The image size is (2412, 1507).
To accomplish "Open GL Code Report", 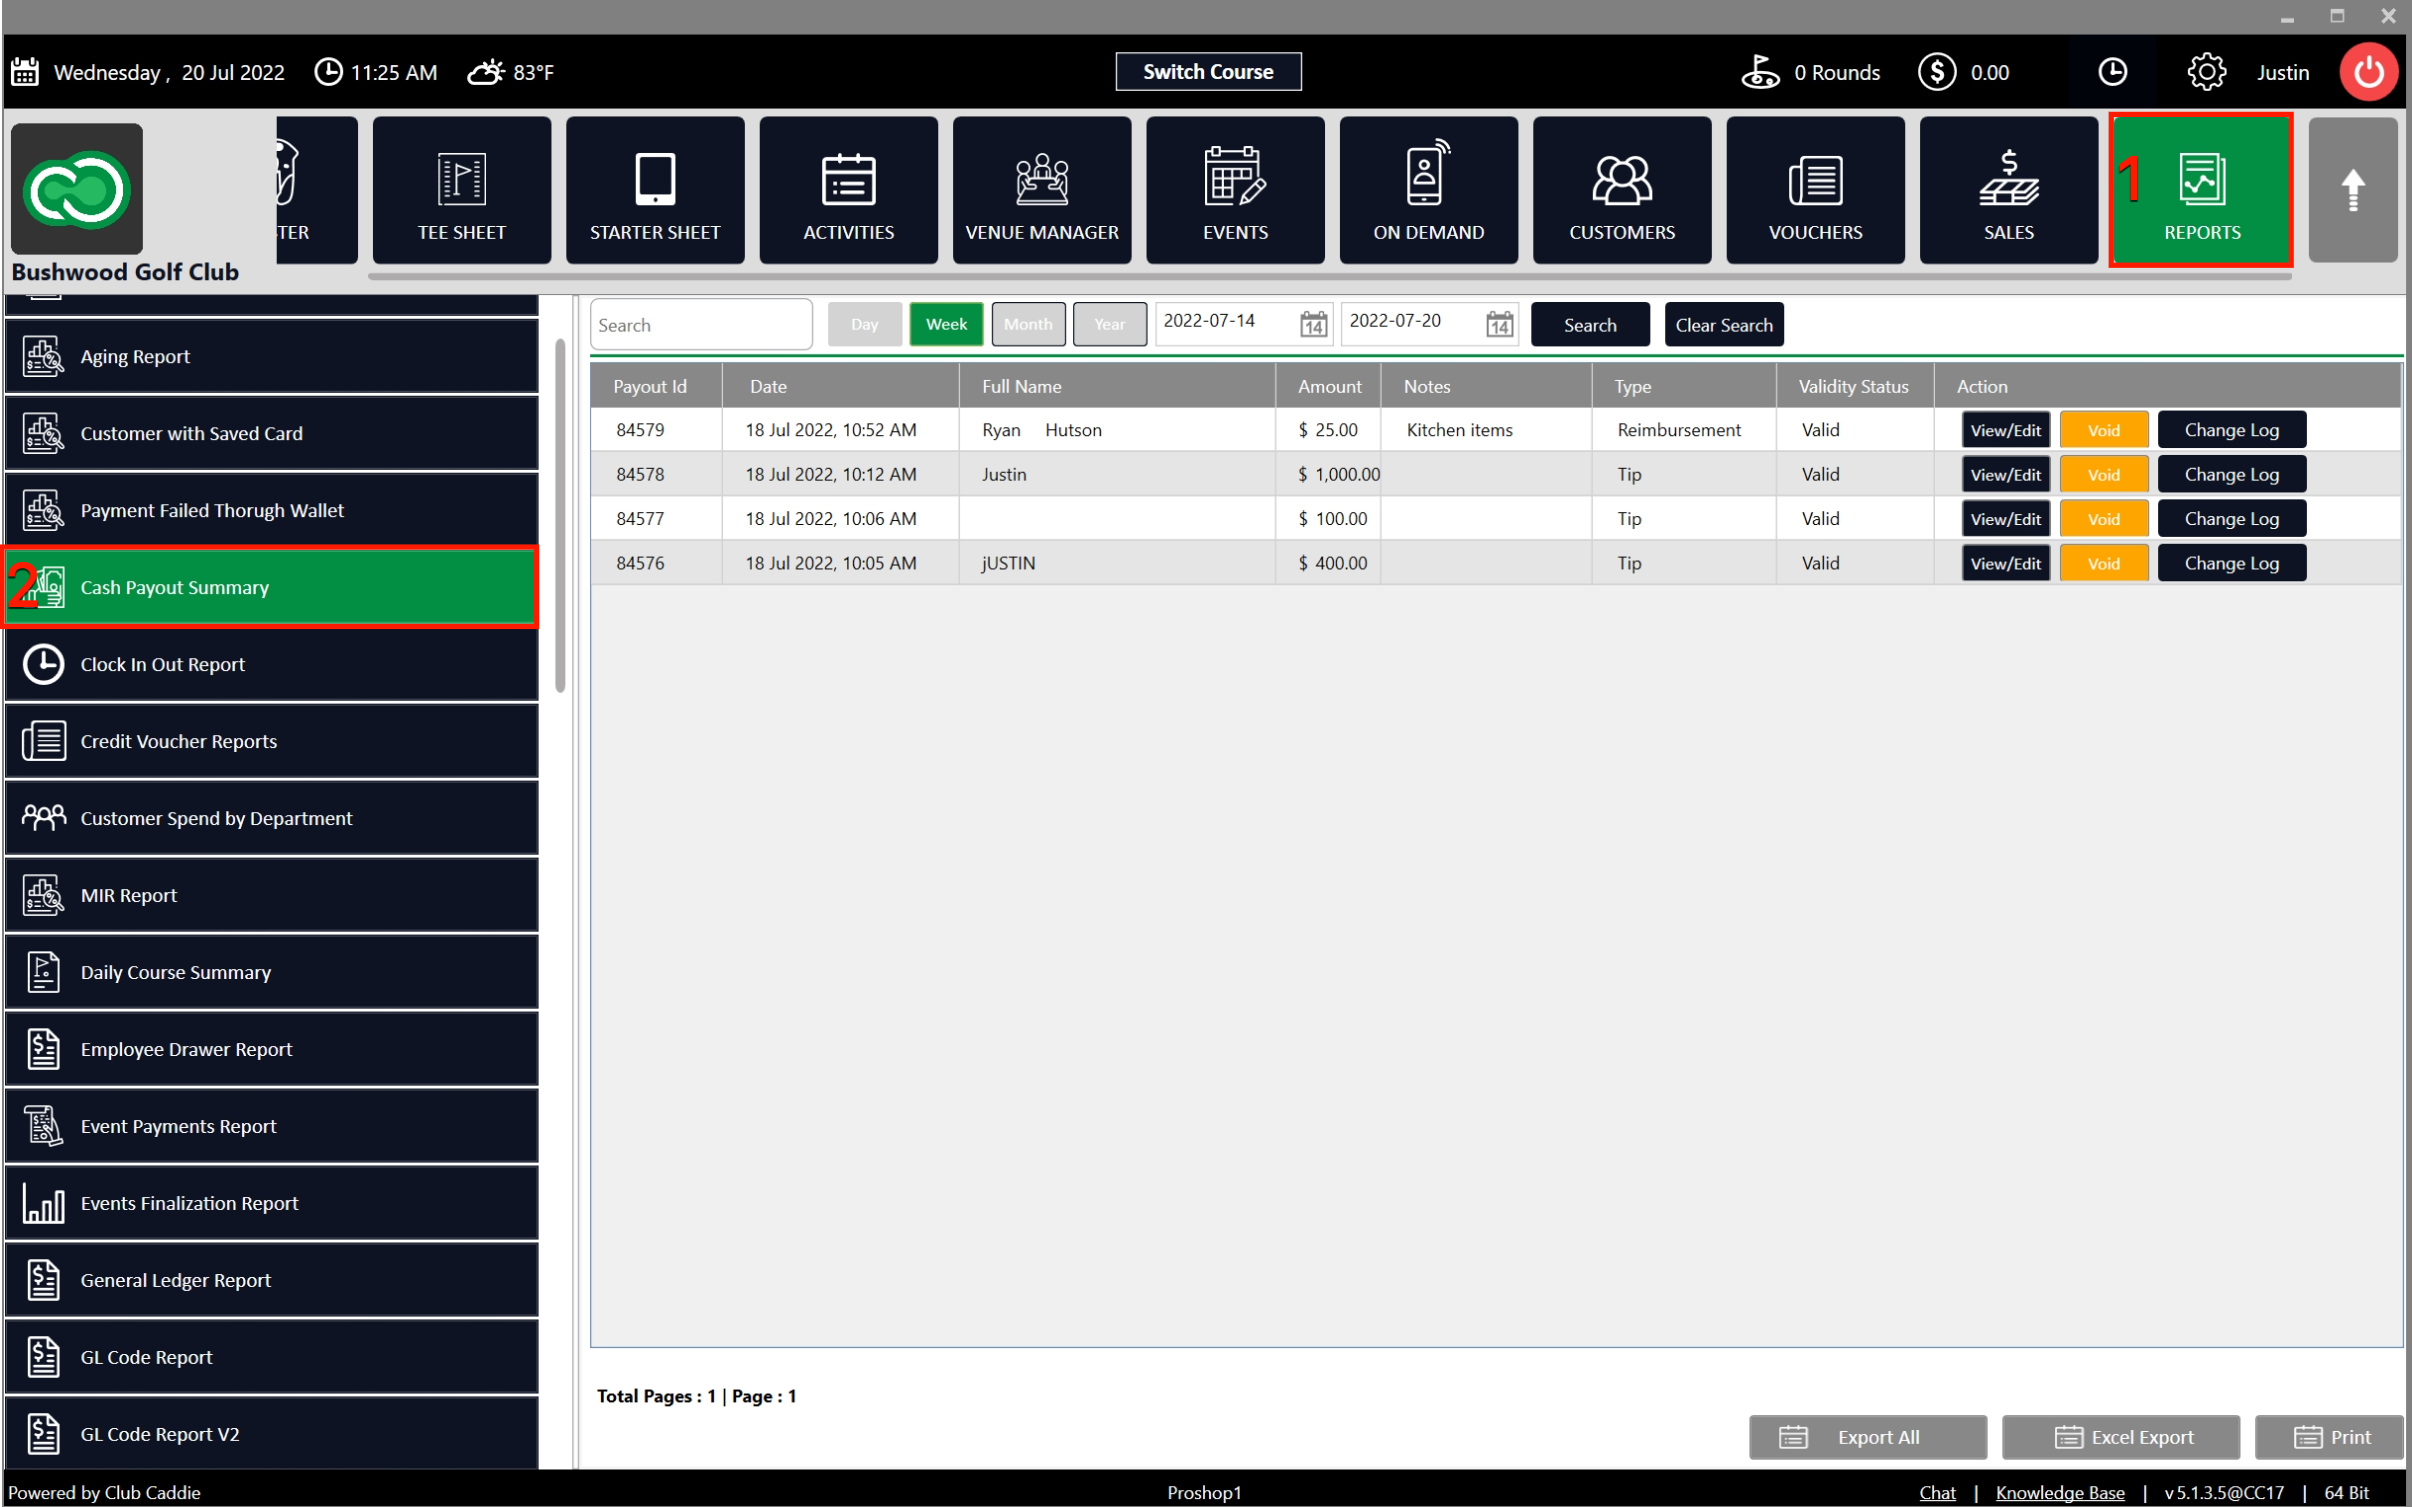I will pyautogui.click(x=272, y=1357).
